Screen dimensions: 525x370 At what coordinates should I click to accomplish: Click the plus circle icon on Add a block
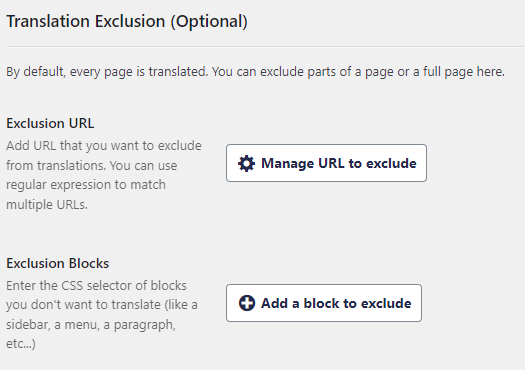(x=247, y=303)
